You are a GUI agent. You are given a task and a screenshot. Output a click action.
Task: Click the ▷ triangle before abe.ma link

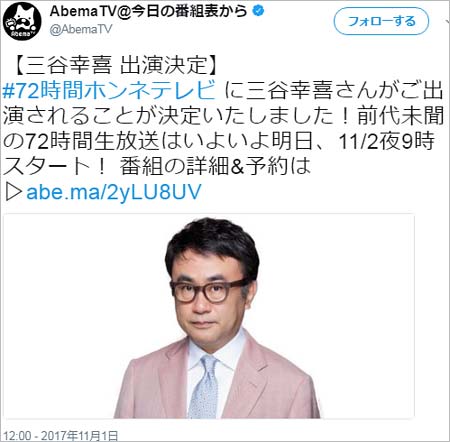[x=14, y=192]
